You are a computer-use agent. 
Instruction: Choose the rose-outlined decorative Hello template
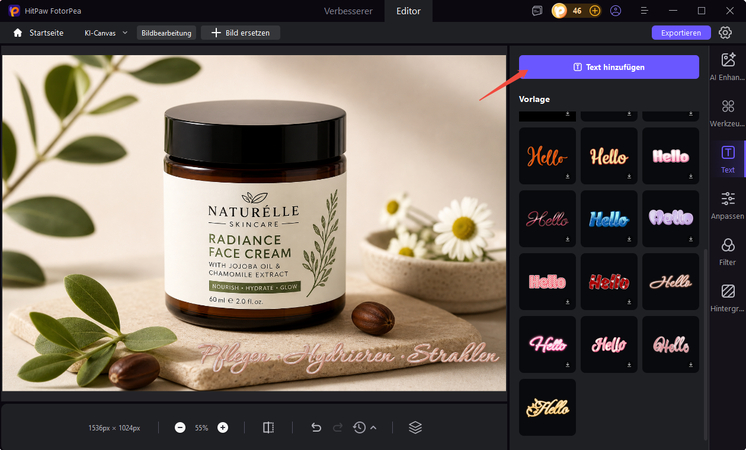pyautogui.click(x=670, y=344)
